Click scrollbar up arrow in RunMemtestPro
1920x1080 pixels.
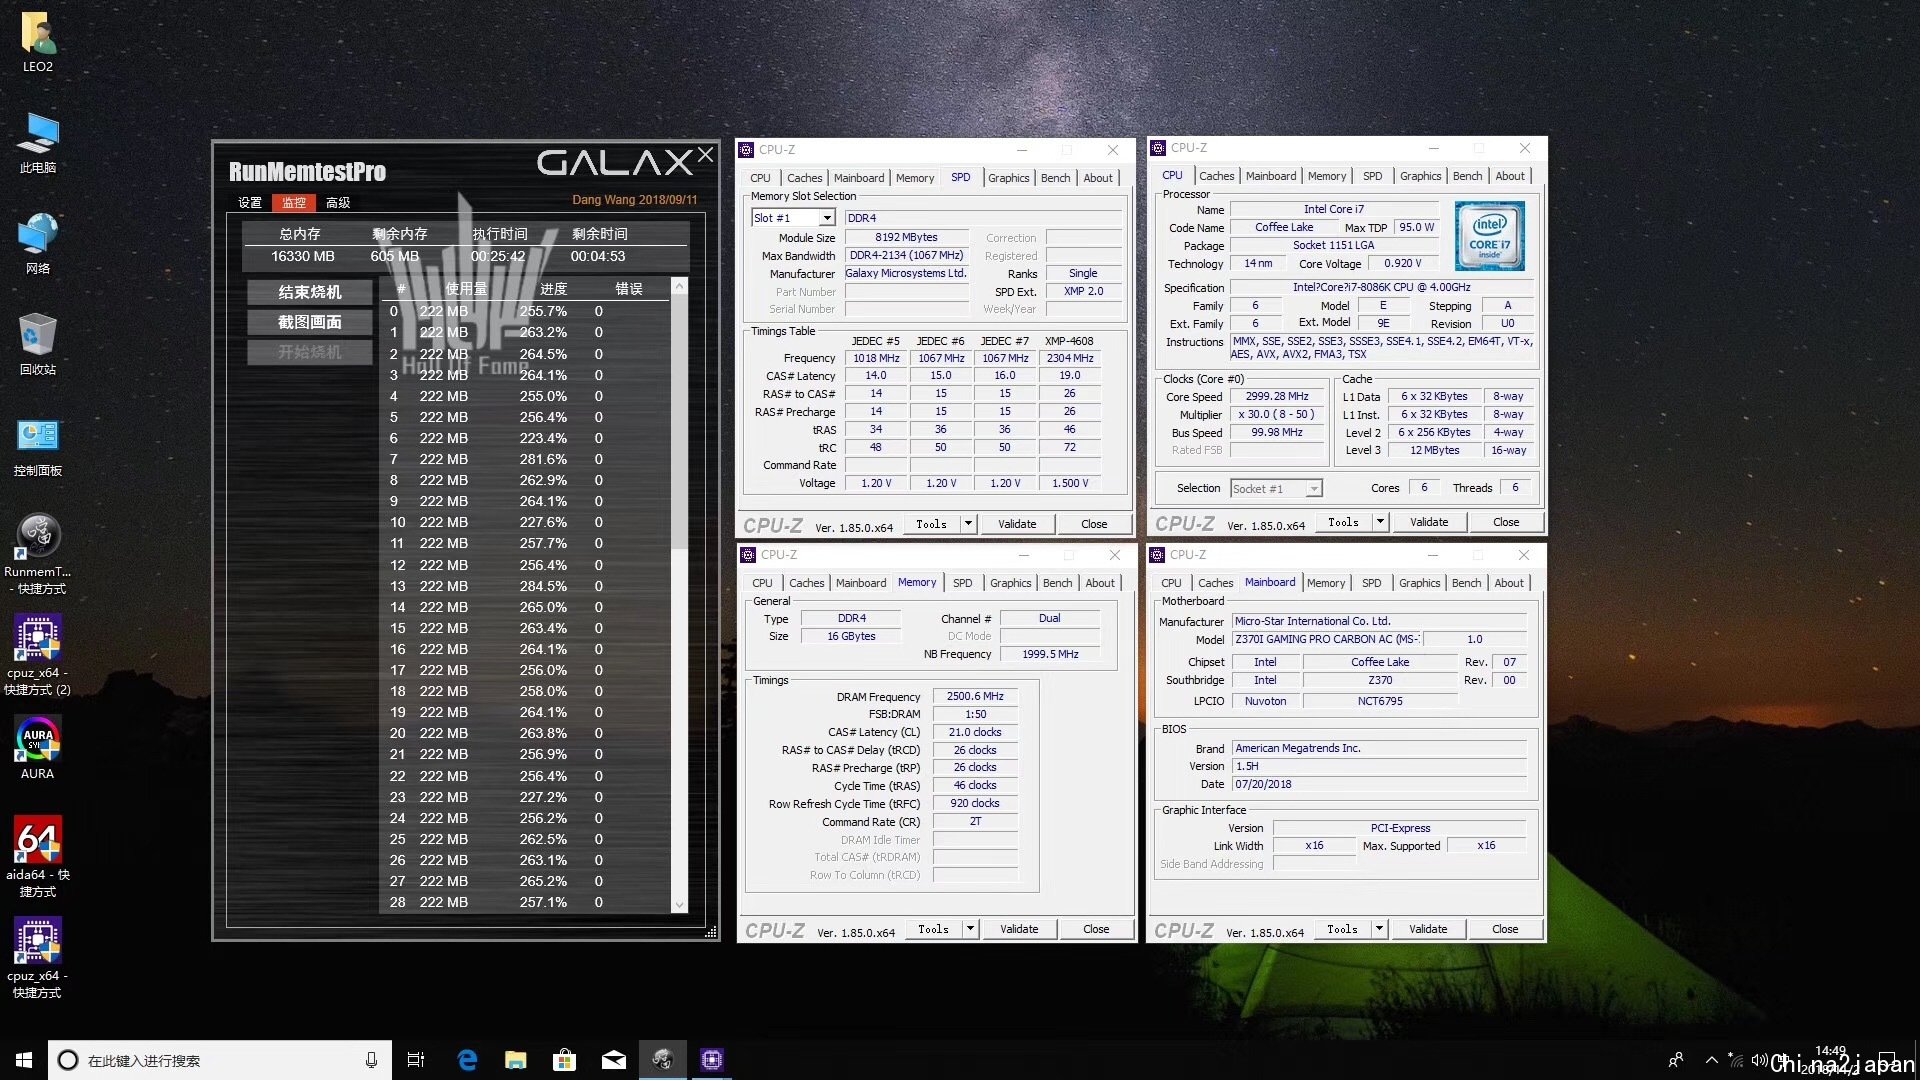coord(680,287)
